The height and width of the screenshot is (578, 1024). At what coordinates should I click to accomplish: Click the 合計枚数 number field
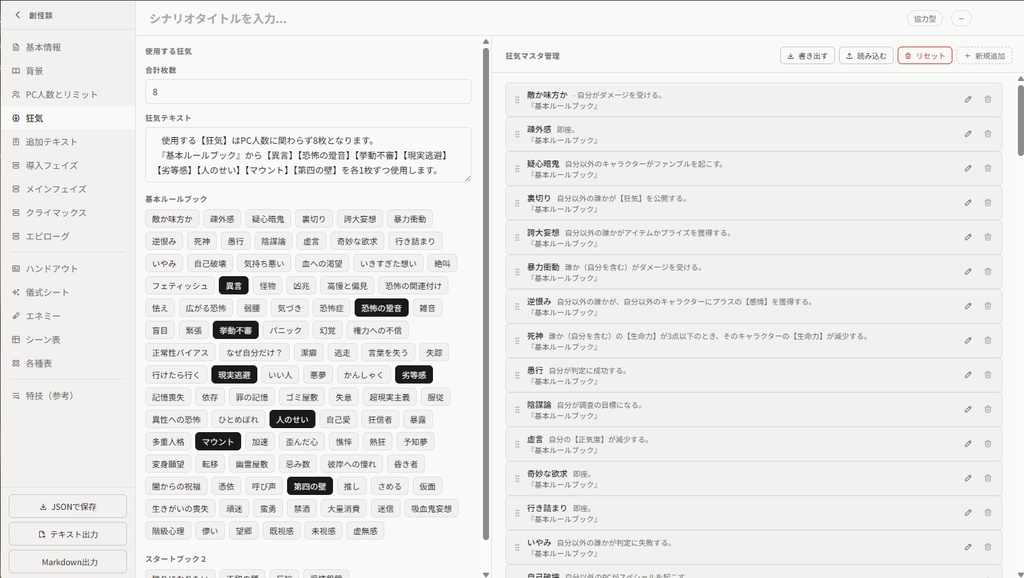click(308, 91)
